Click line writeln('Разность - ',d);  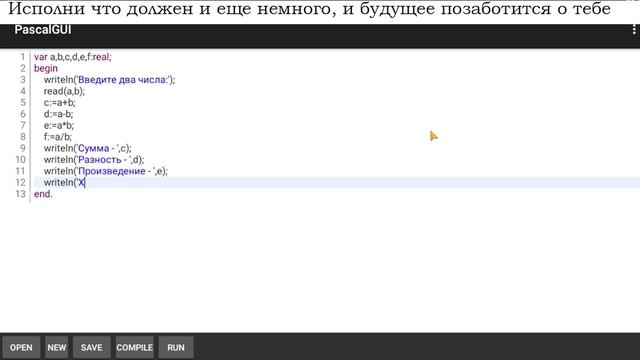(x=94, y=160)
